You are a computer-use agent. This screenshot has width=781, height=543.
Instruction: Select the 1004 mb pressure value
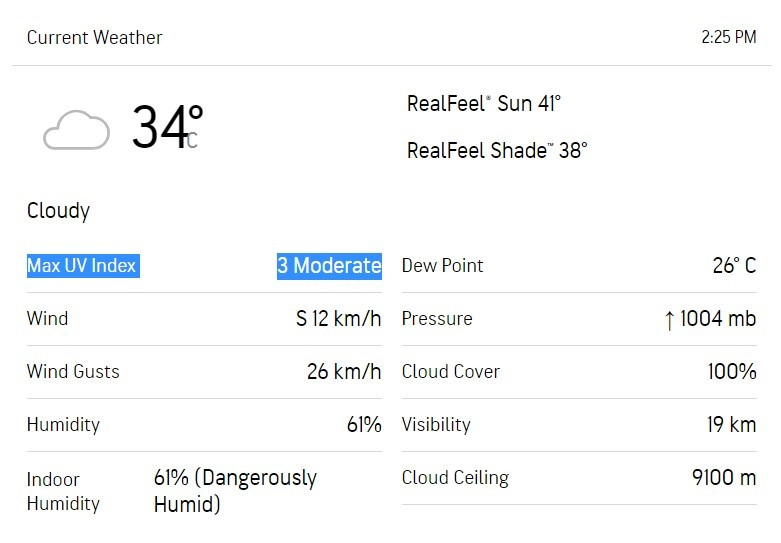click(718, 319)
